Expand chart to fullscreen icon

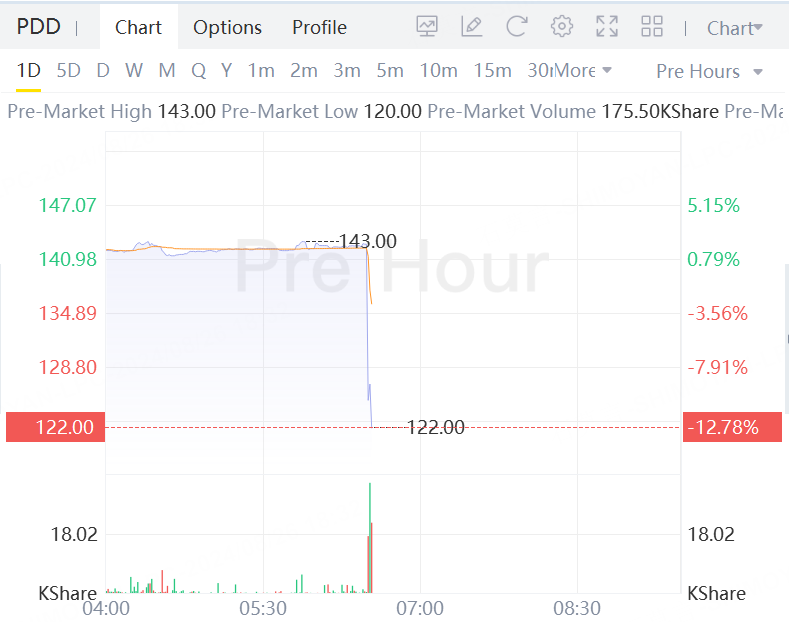[607, 26]
